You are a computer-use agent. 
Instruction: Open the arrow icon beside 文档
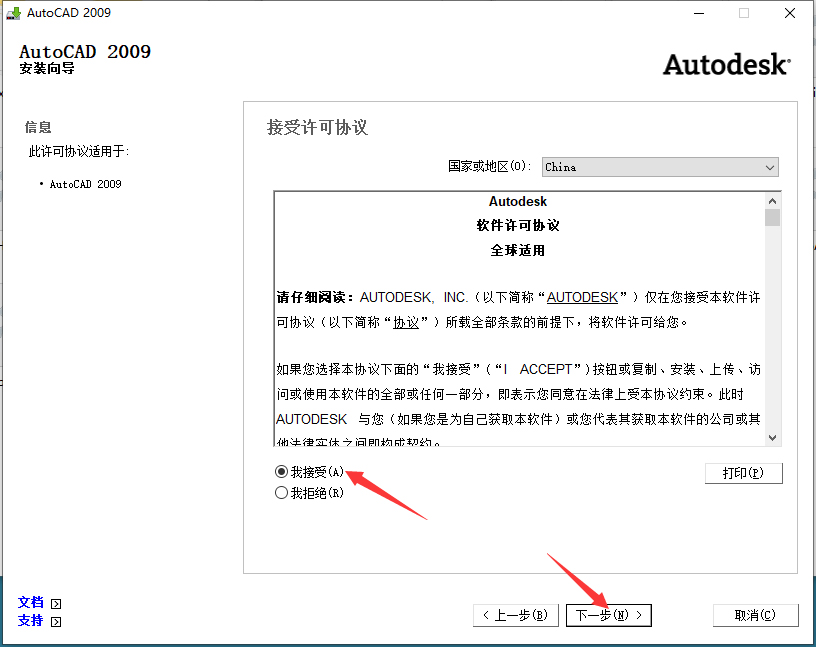click(56, 604)
